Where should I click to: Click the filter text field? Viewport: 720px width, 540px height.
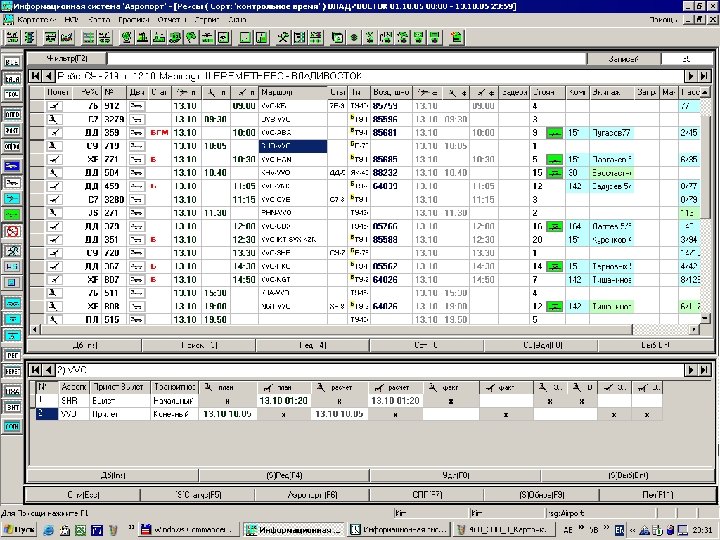click(x=347, y=59)
